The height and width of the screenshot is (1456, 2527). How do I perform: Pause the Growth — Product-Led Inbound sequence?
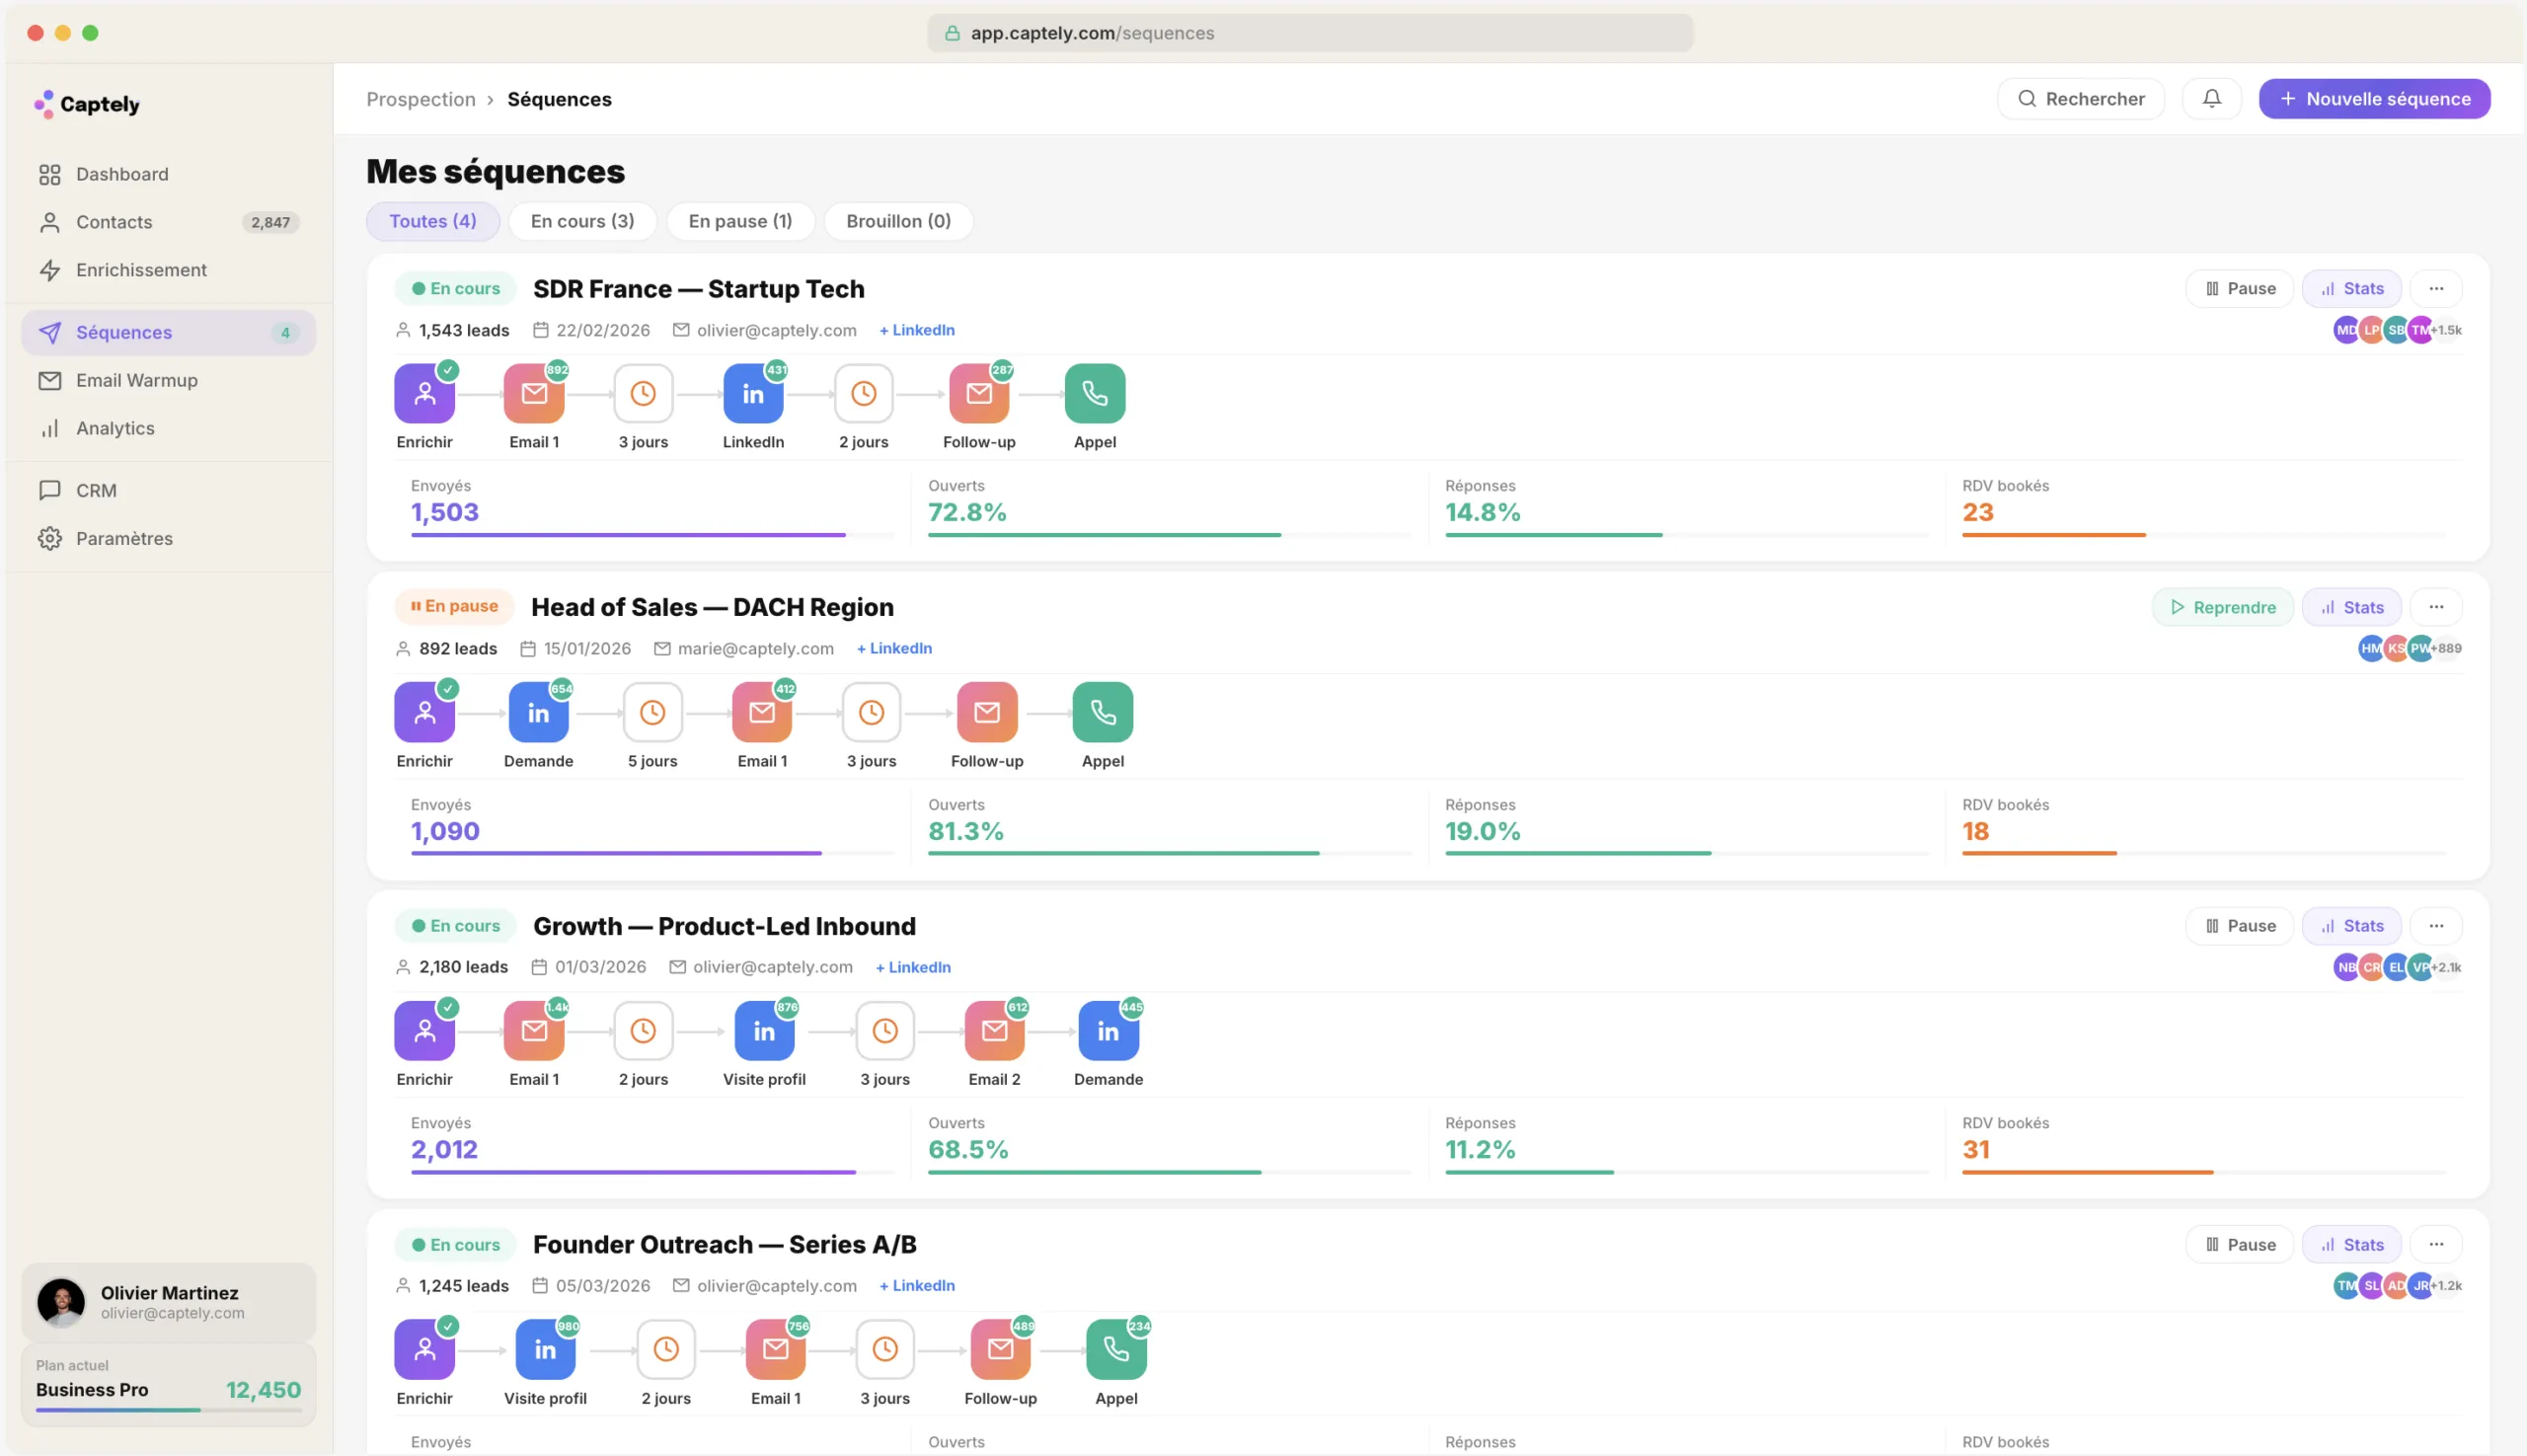click(x=2240, y=926)
